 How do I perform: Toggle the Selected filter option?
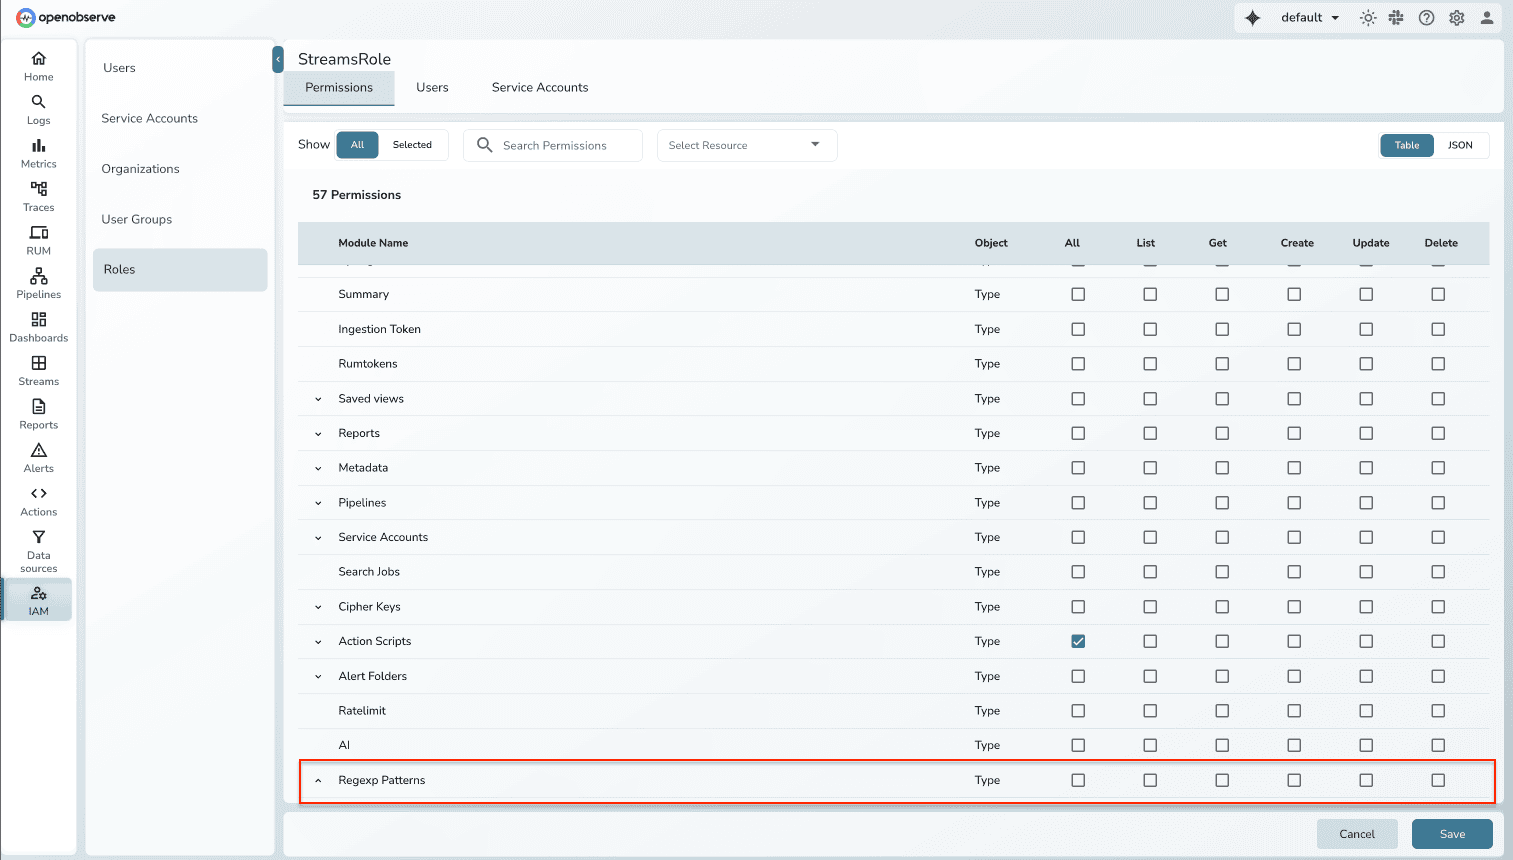pos(413,145)
